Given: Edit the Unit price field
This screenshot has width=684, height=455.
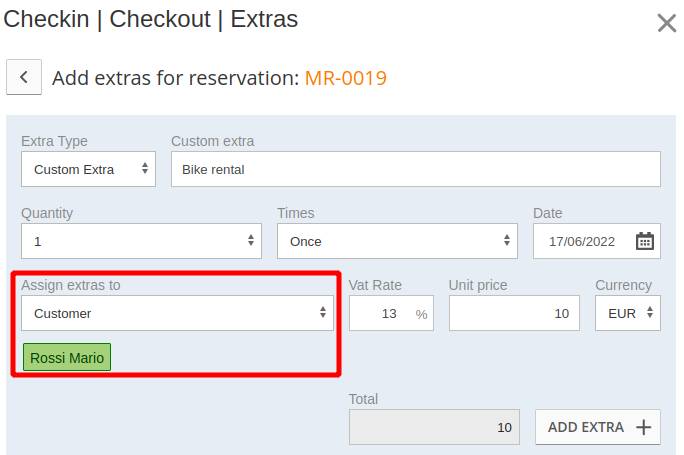Looking at the screenshot, I should (x=514, y=313).
